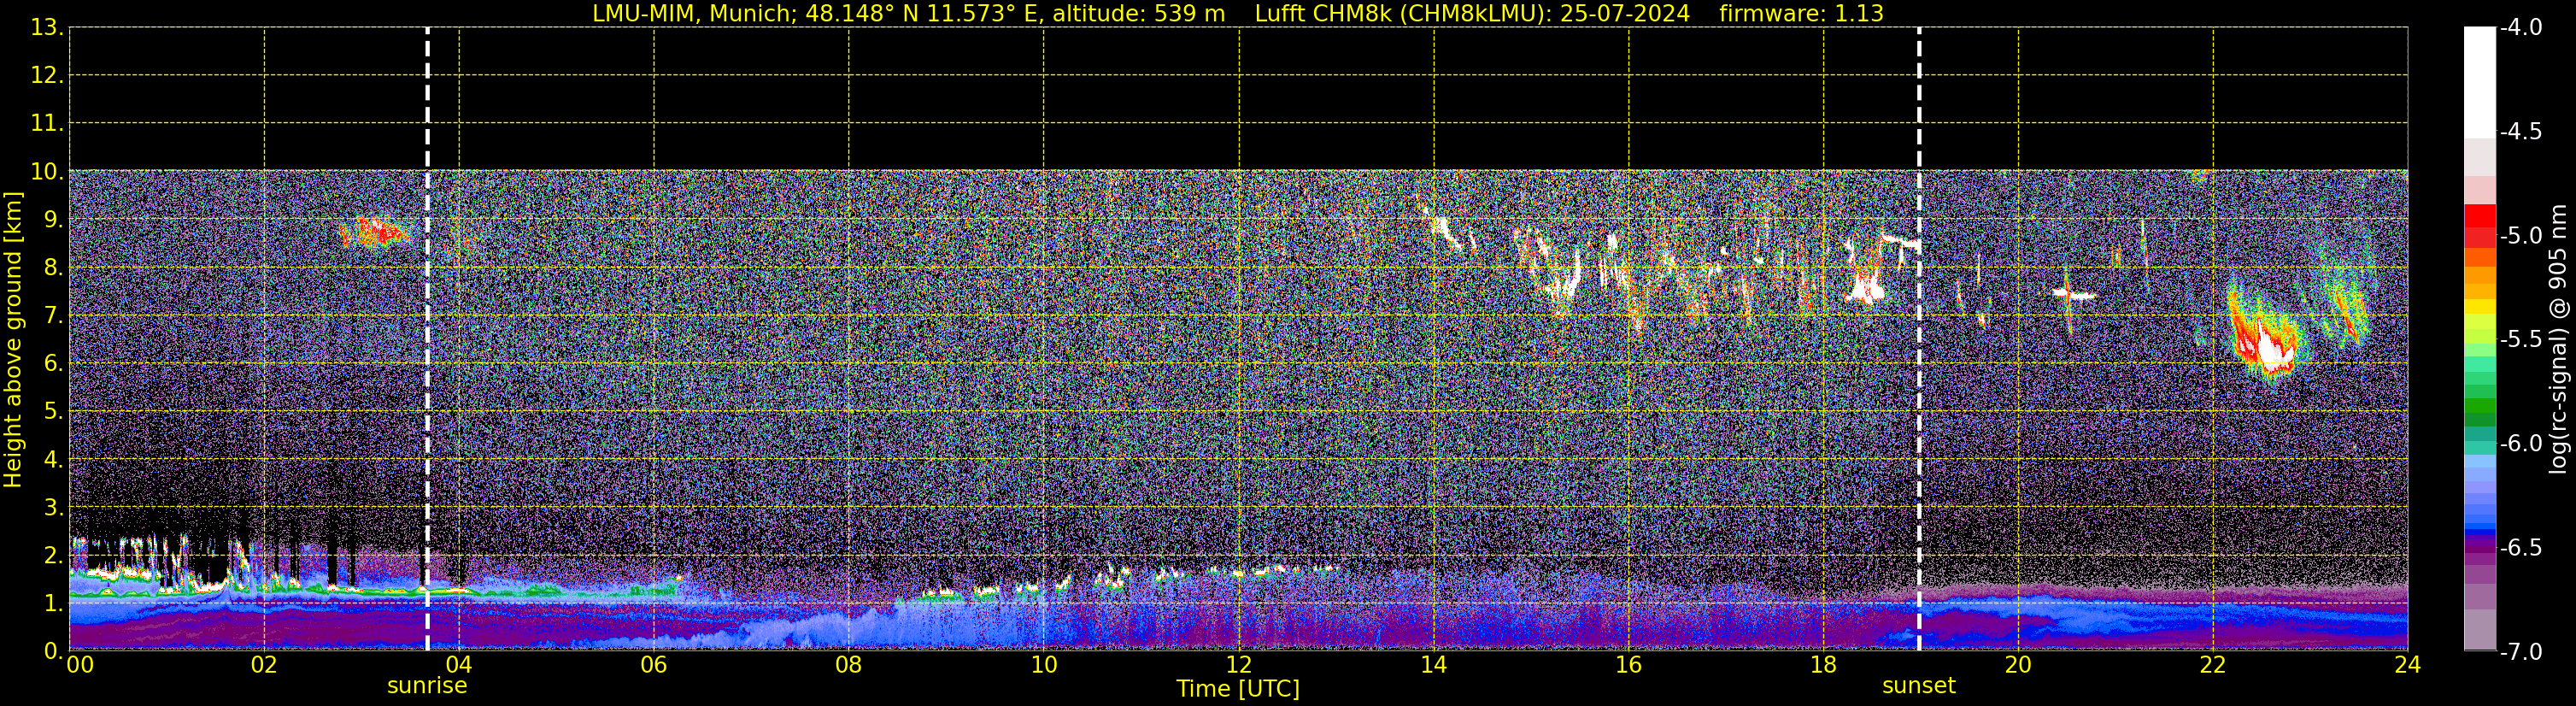Viewport: 2576px width, 706px height.
Task: Click the red cloud patch near 03 UTC
Action: (373, 232)
